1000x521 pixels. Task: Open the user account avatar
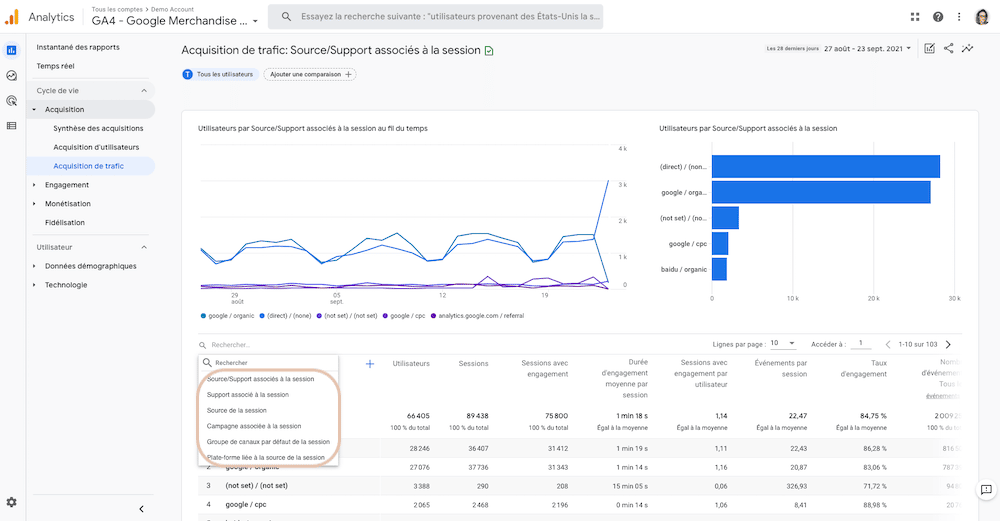[x=982, y=17]
